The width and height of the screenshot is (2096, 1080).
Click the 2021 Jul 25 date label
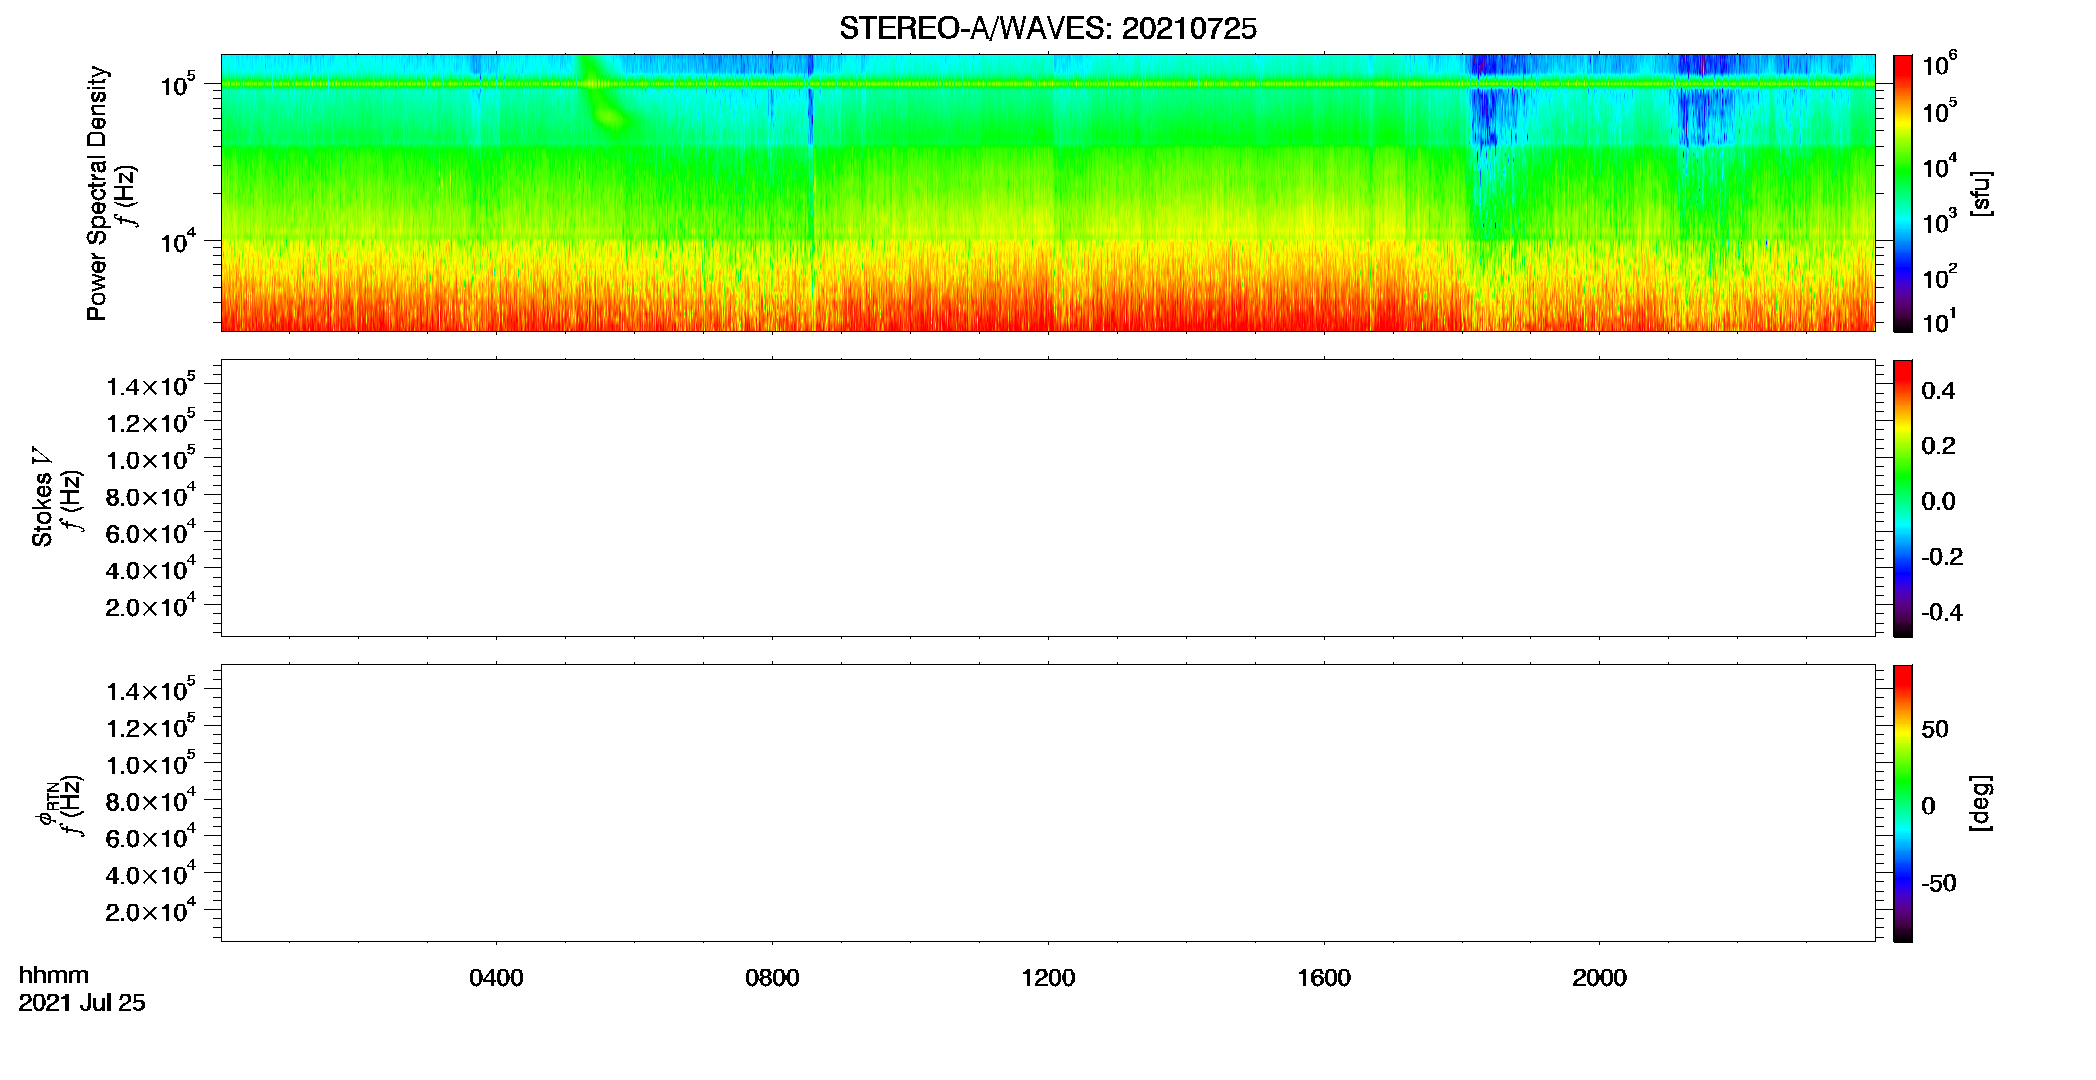82,1003
